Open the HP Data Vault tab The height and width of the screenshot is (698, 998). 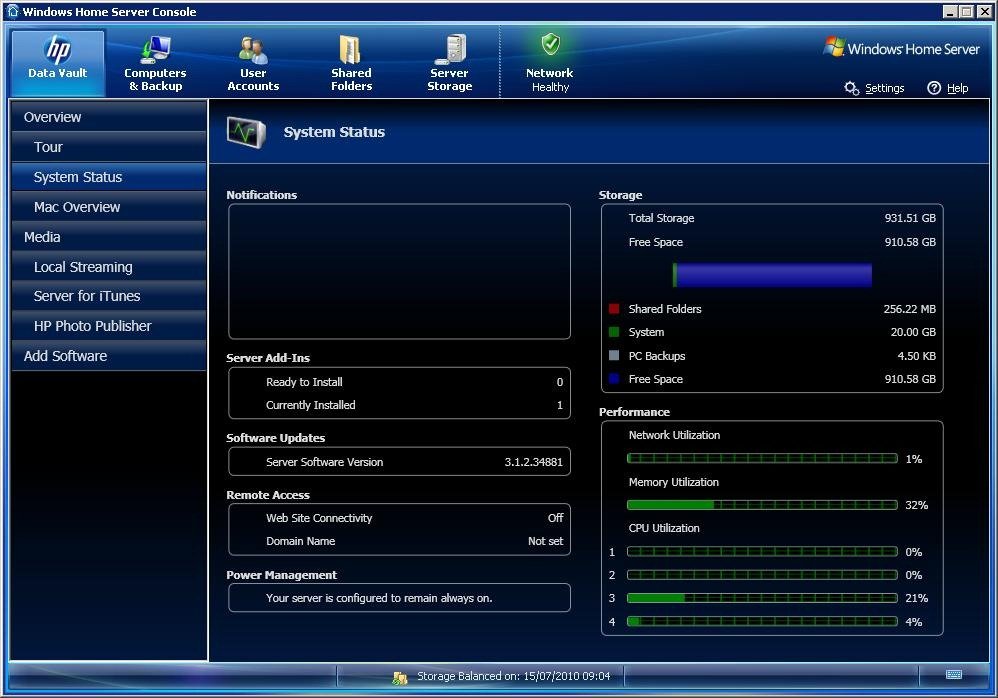[58, 62]
